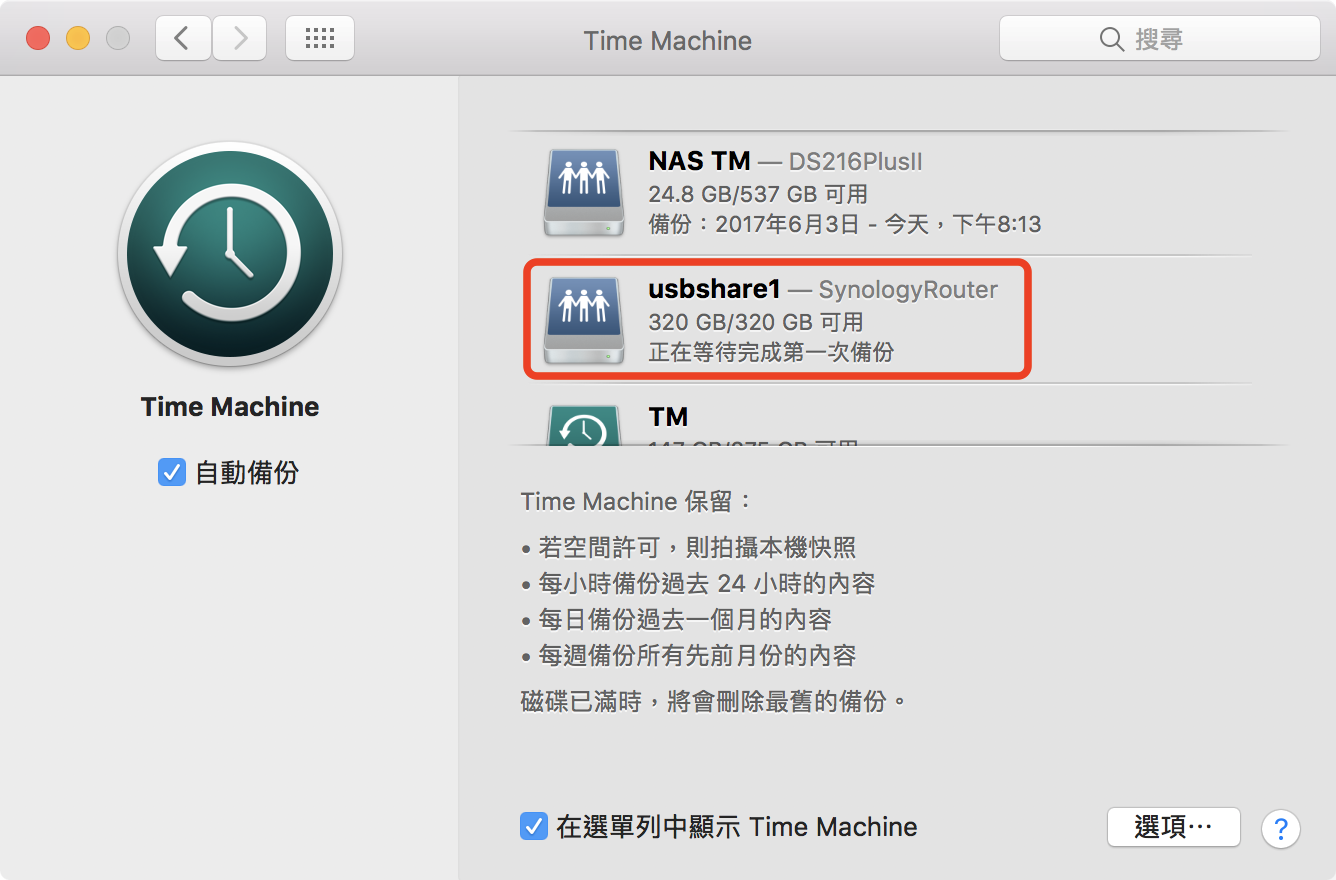
Task: Click the TM backup disk icon
Action: [585, 426]
